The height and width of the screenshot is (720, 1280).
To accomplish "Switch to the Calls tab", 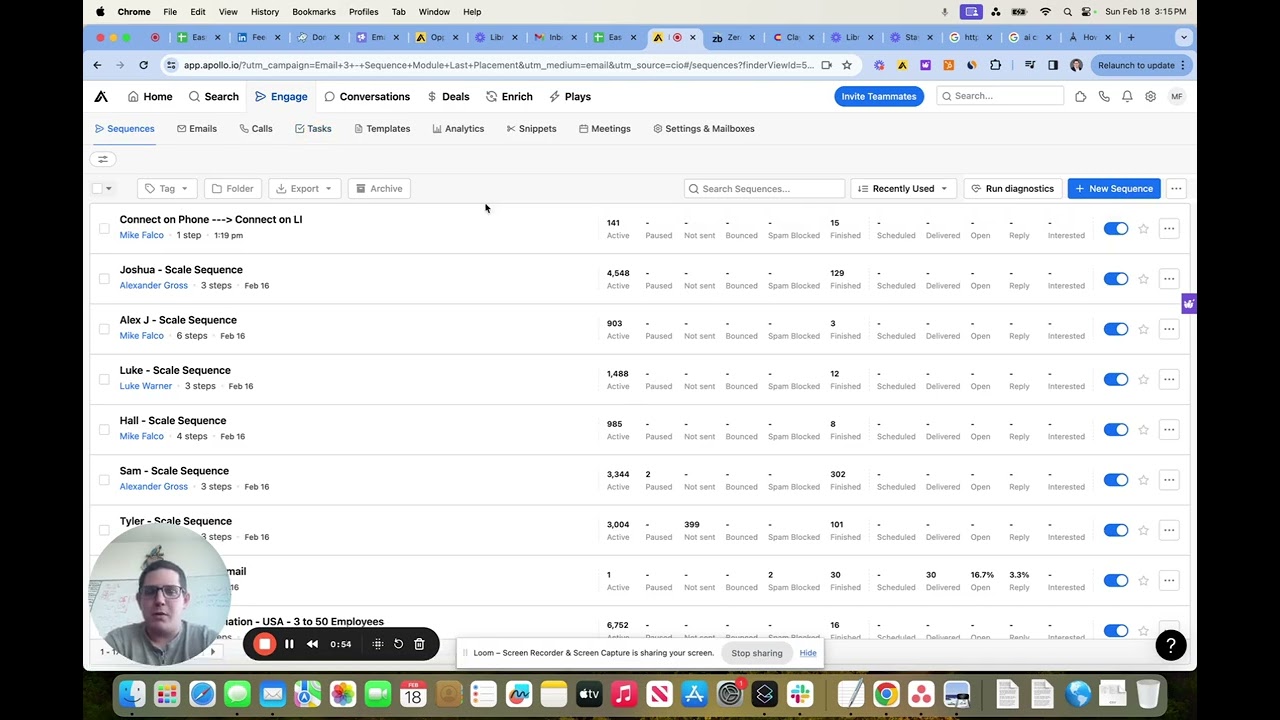I will pyautogui.click(x=256, y=129).
